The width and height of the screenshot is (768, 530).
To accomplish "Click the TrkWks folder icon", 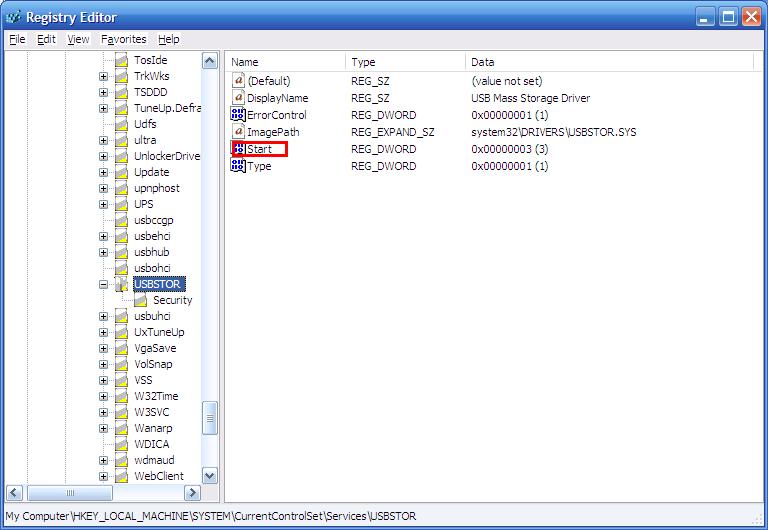I will 121,76.
